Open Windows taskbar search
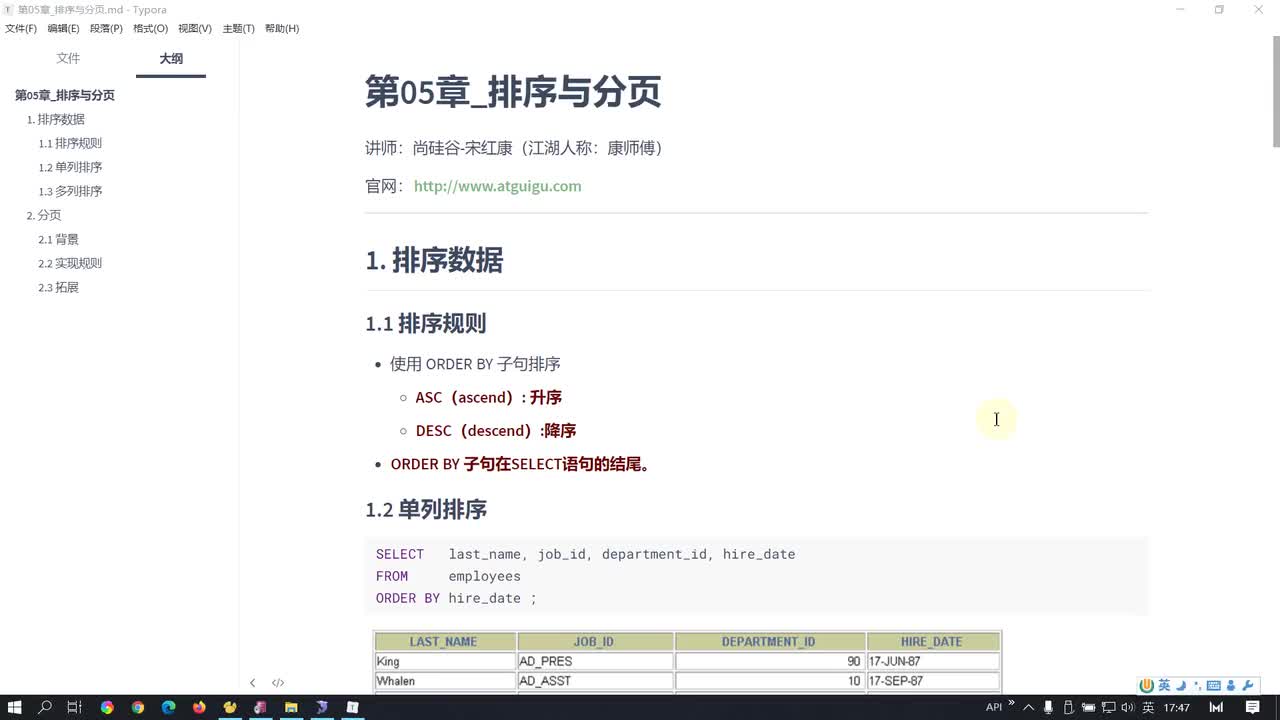Viewport: 1280px width, 720px height. click(45, 707)
